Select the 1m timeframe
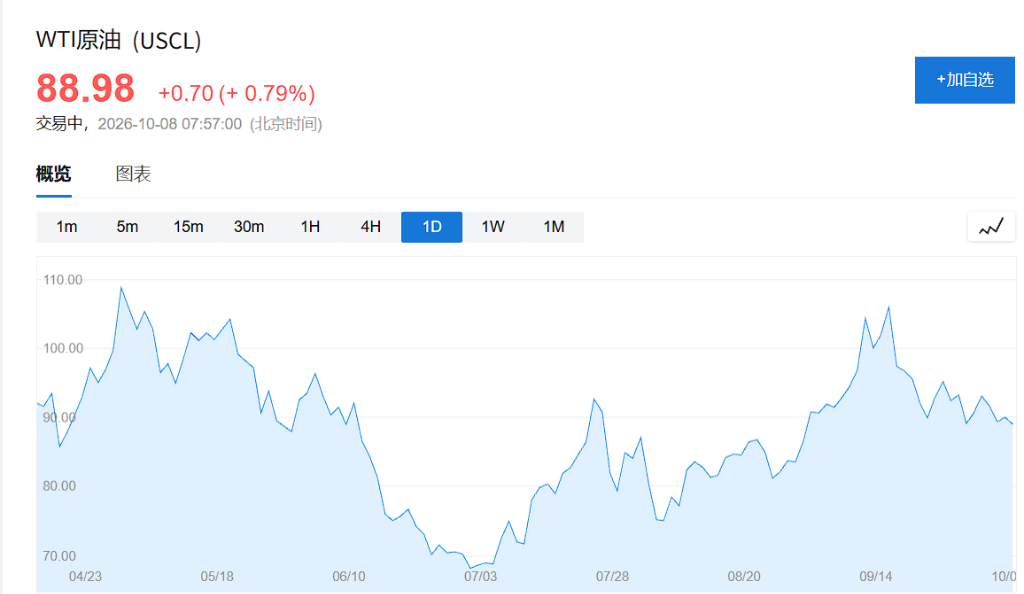The image size is (1024, 594). click(x=67, y=227)
